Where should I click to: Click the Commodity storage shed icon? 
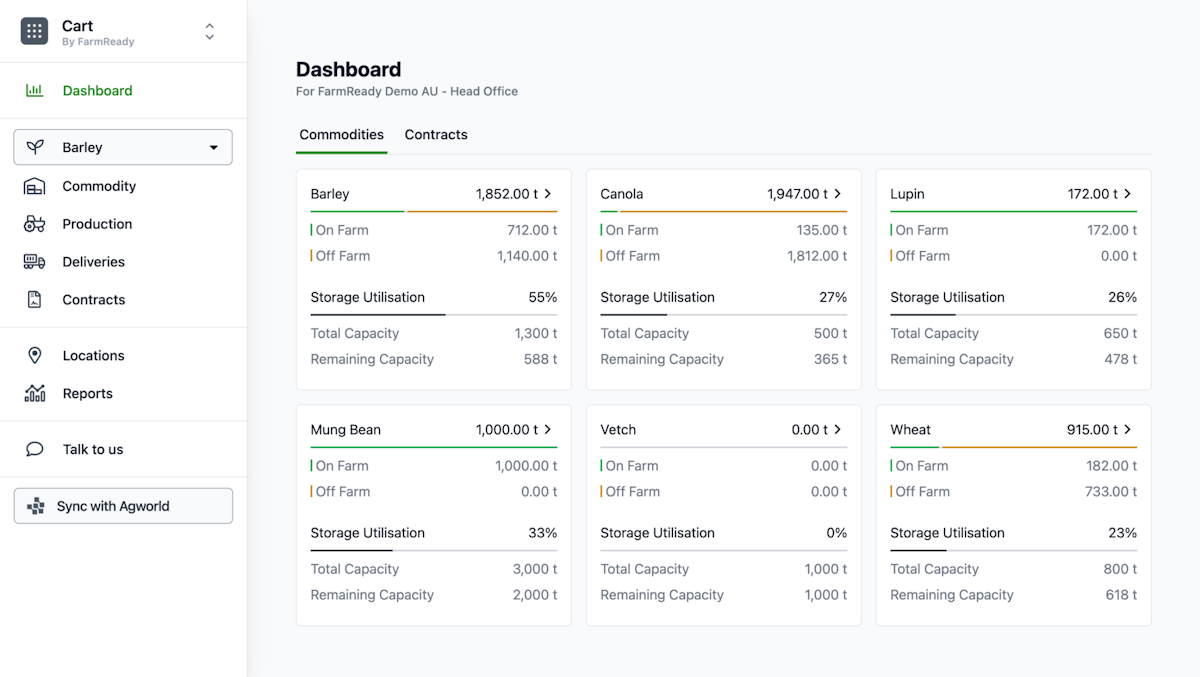click(34, 187)
